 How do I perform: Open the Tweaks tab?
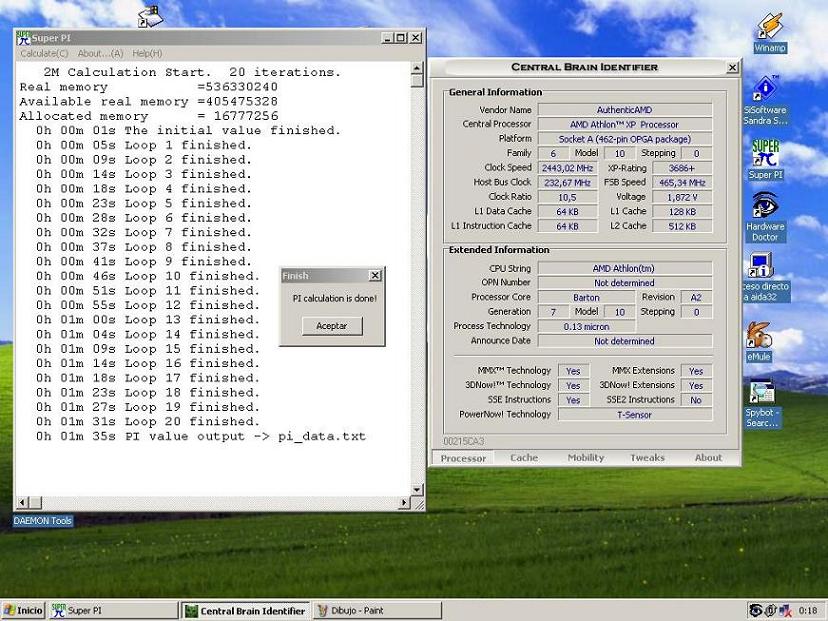click(x=647, y=458)
